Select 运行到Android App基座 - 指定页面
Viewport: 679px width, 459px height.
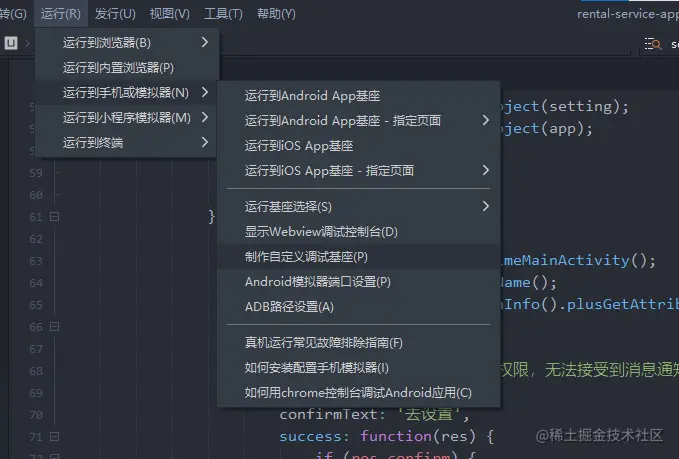pyautogui.click(x=359, y=120)
